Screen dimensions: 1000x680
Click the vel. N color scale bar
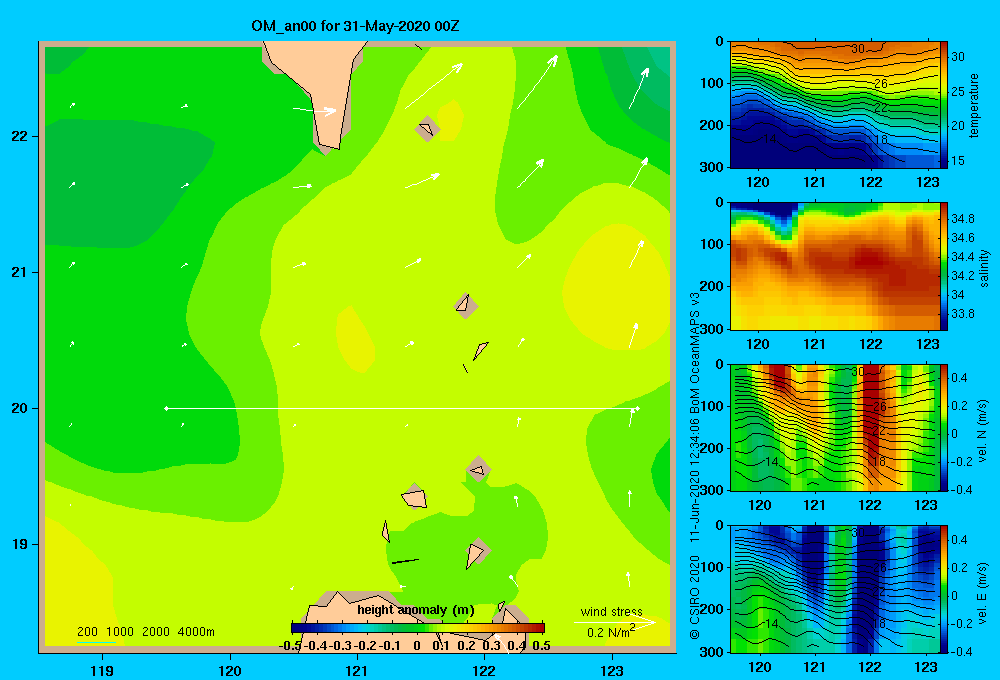coord(944,428)
